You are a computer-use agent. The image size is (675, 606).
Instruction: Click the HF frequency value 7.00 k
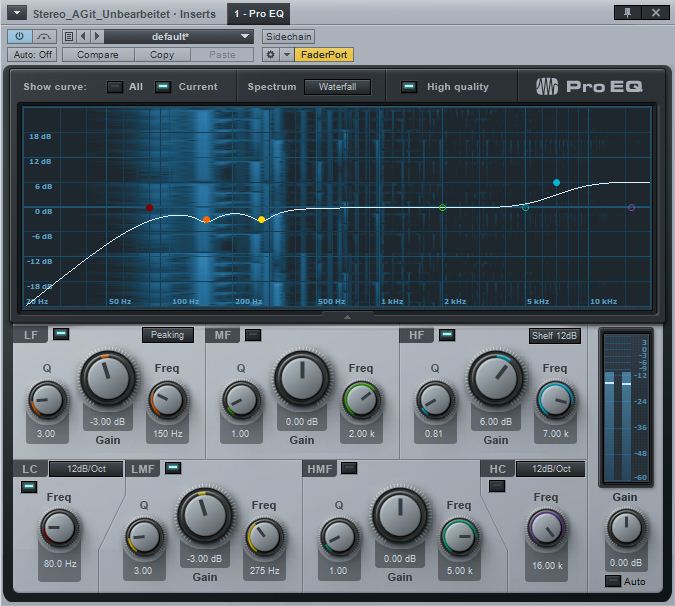[x=555, y=434]
